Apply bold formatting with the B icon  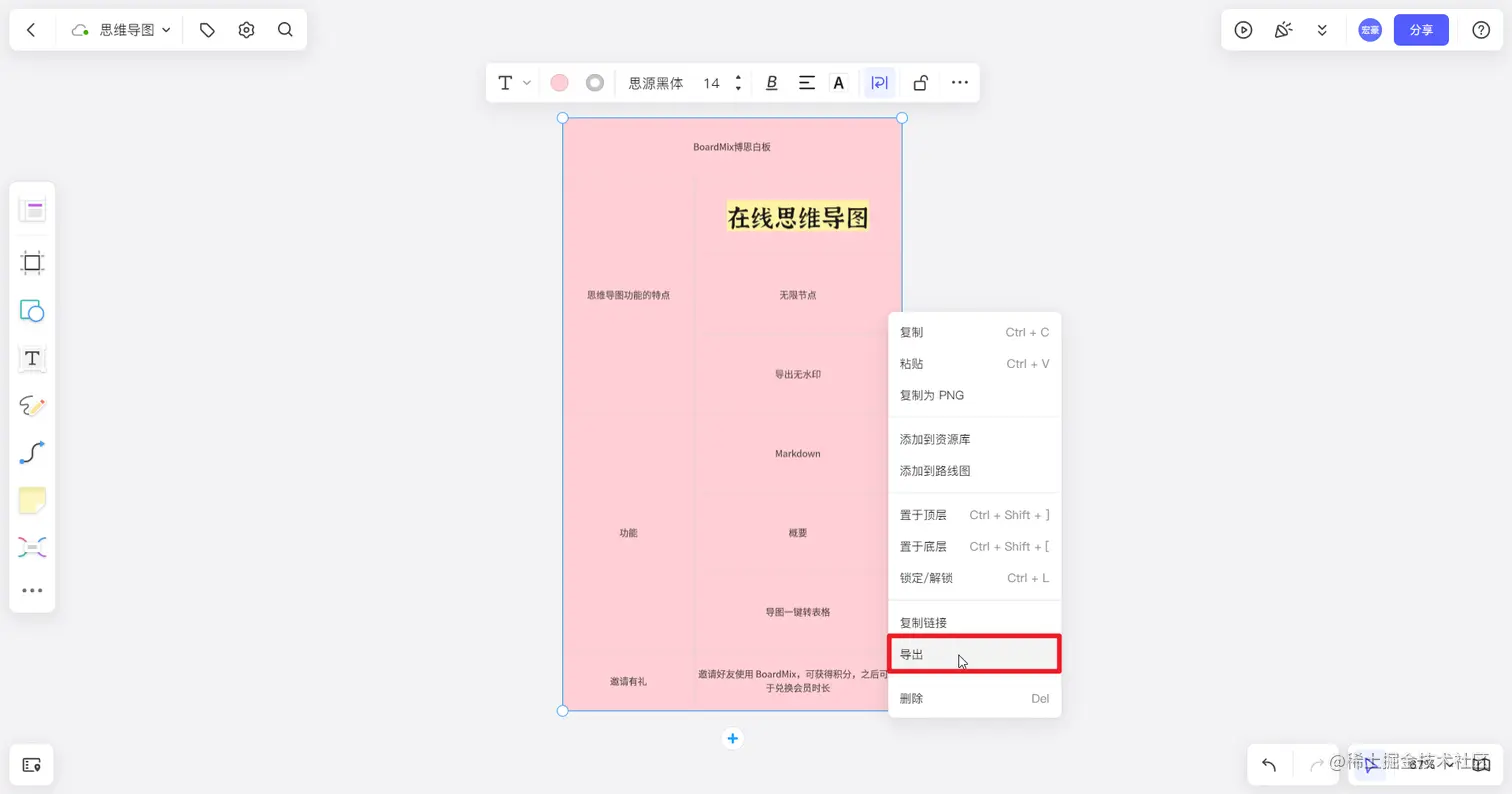click(x=771, y=83)
